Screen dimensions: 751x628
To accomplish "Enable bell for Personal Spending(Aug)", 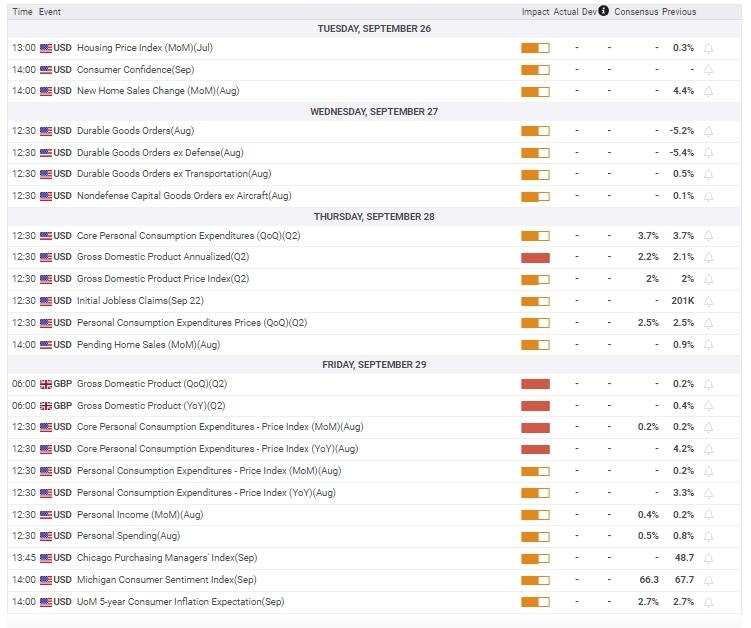I will coord(708,537).
